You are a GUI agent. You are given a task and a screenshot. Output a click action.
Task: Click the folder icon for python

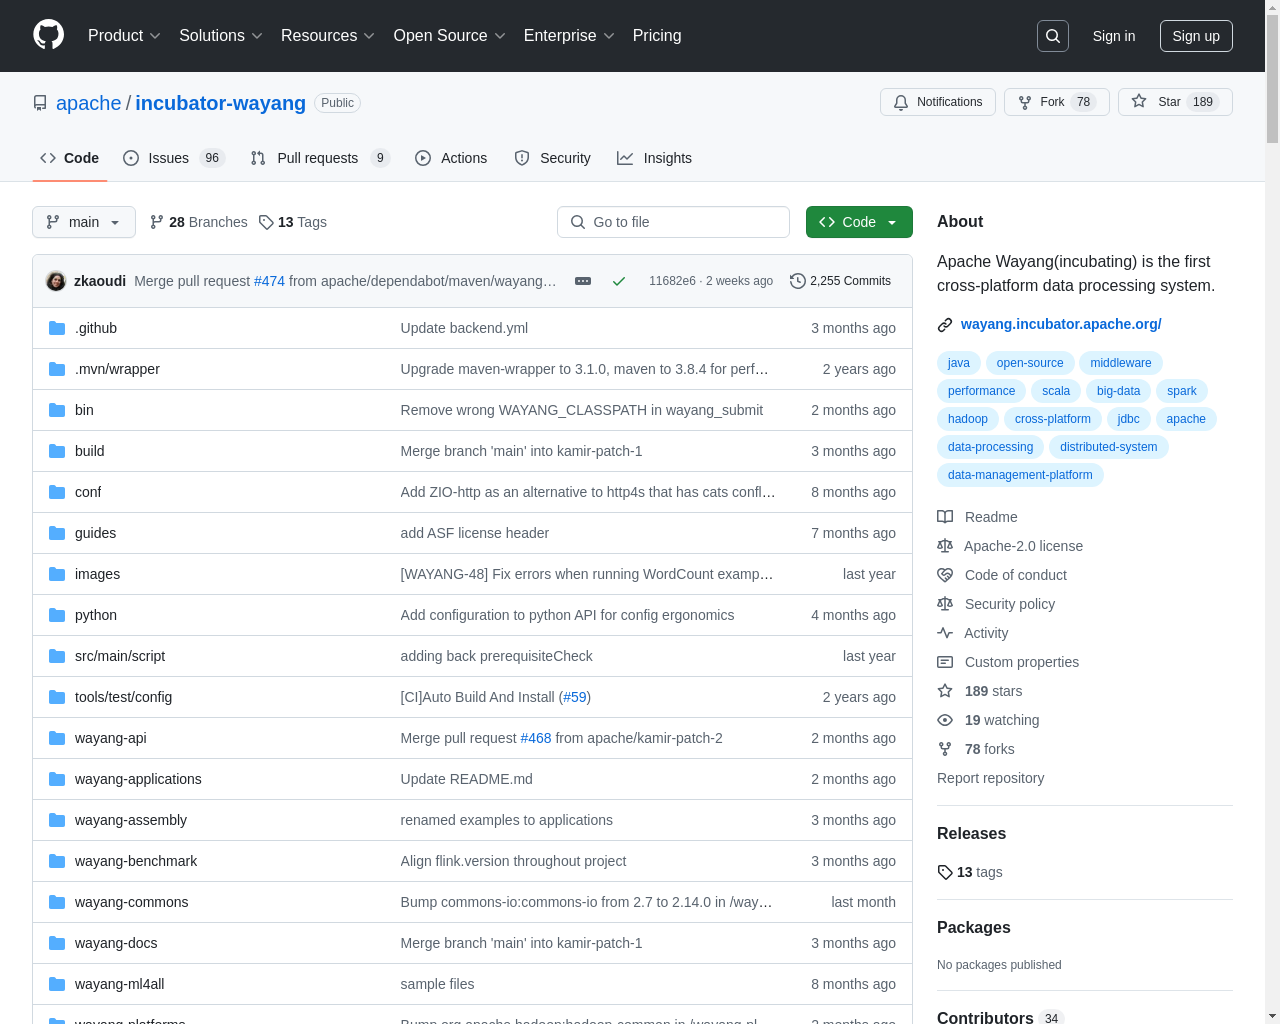57,615
